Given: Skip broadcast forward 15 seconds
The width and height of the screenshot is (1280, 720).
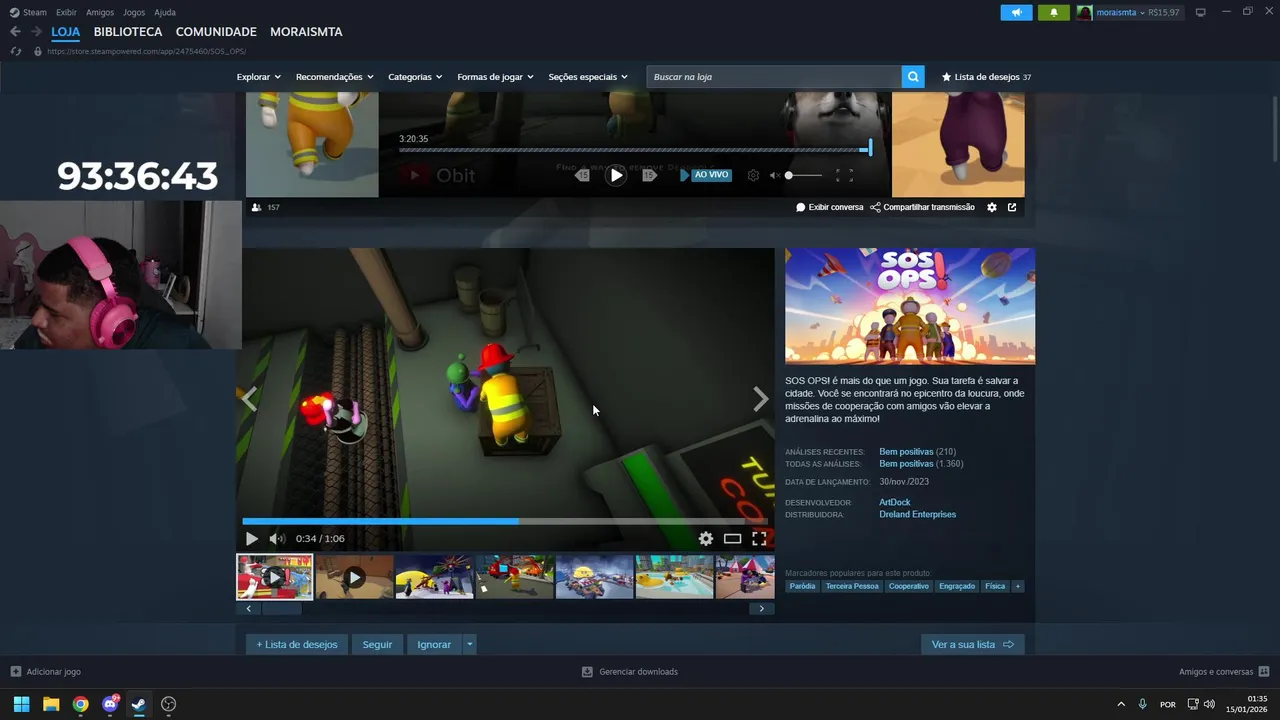Looking at the screenshot, I should [x=649, y=175].
